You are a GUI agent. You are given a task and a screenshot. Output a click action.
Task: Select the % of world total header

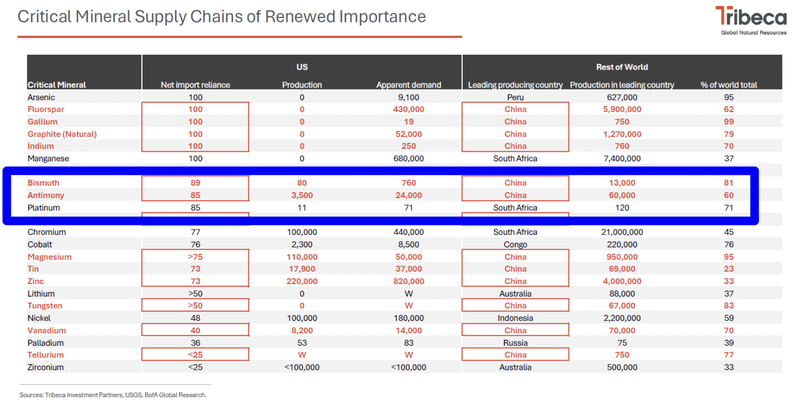(x=727, y=84)
